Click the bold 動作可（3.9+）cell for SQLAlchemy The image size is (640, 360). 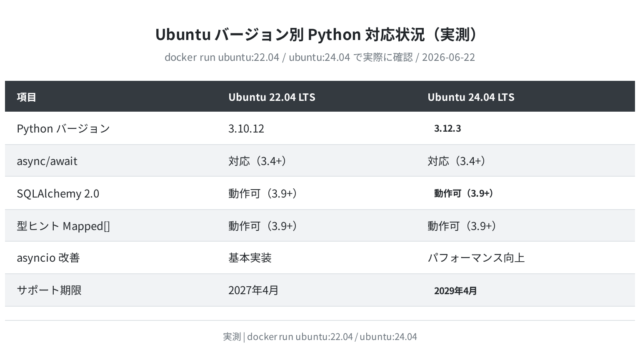(x=463, y=193)
